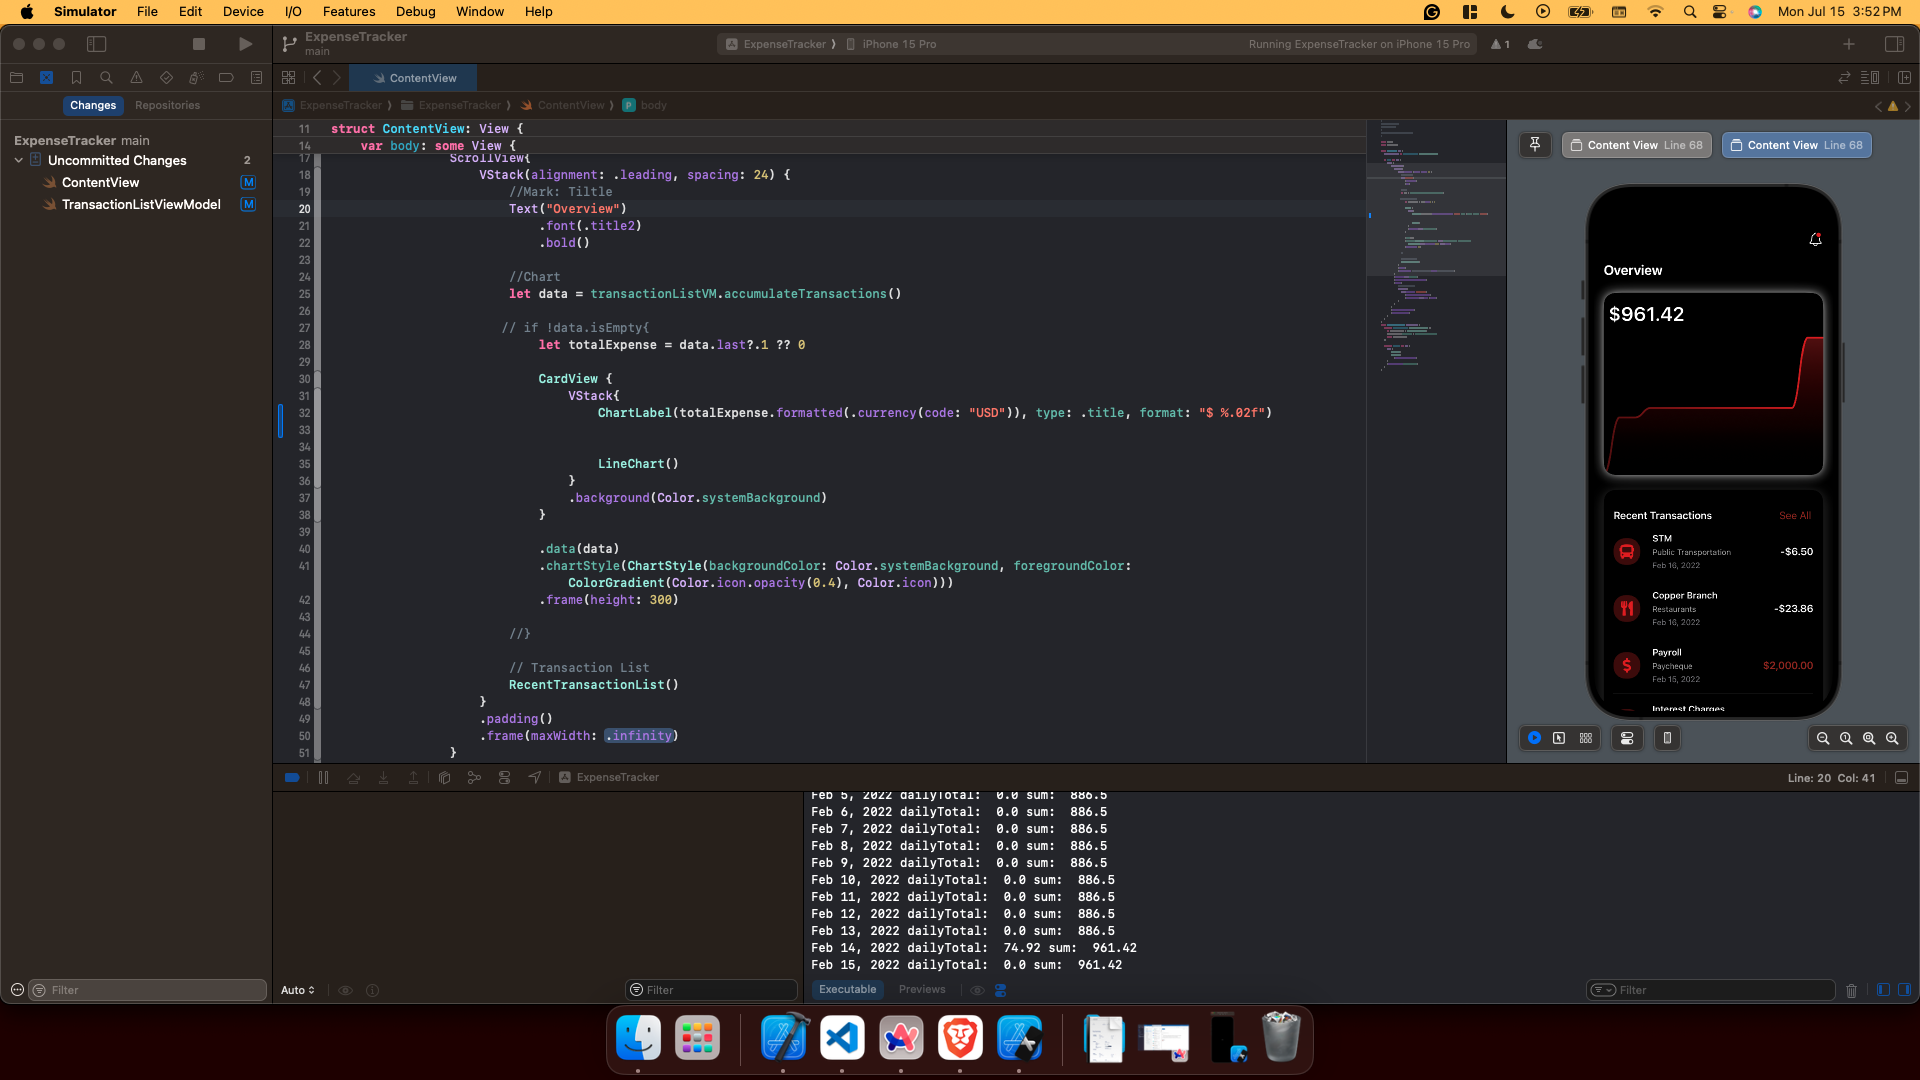Open the Bookmark navigator
This screenshot has width=1920, height=1080.
[76, 78]
